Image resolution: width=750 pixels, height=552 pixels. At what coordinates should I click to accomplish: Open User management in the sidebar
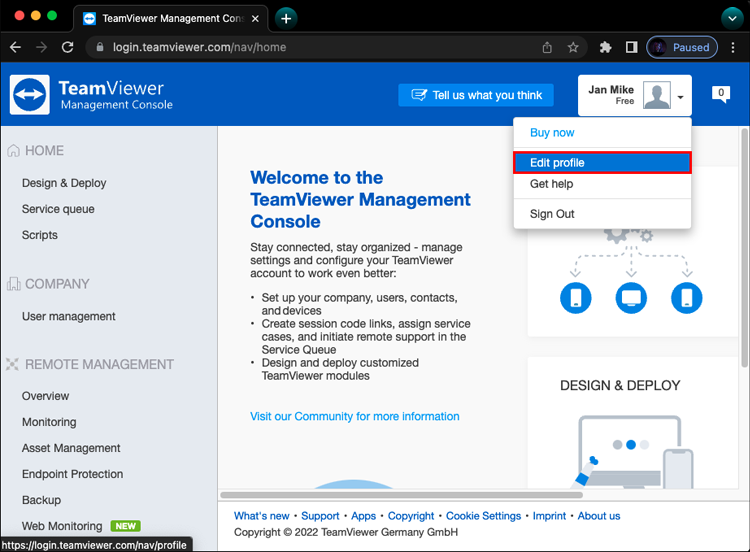69,316
